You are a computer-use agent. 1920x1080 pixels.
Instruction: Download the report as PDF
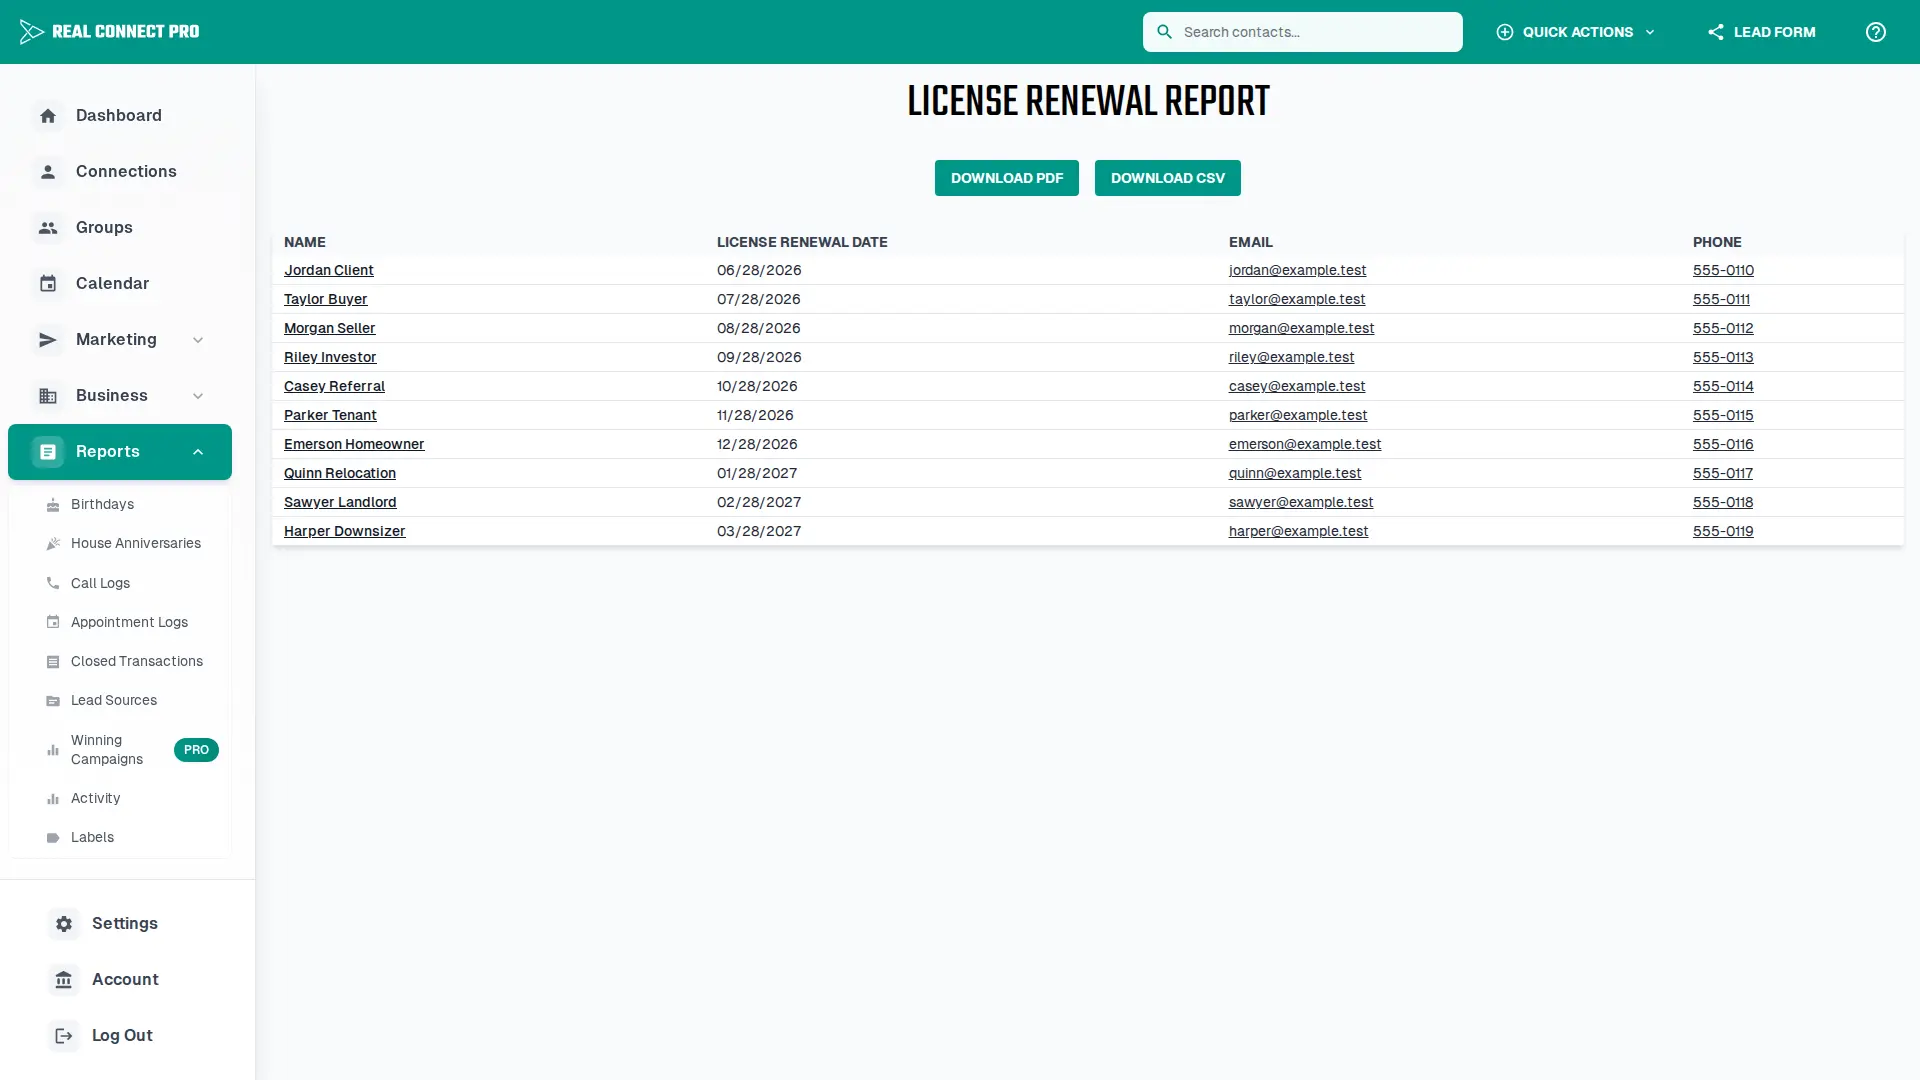1006,178
